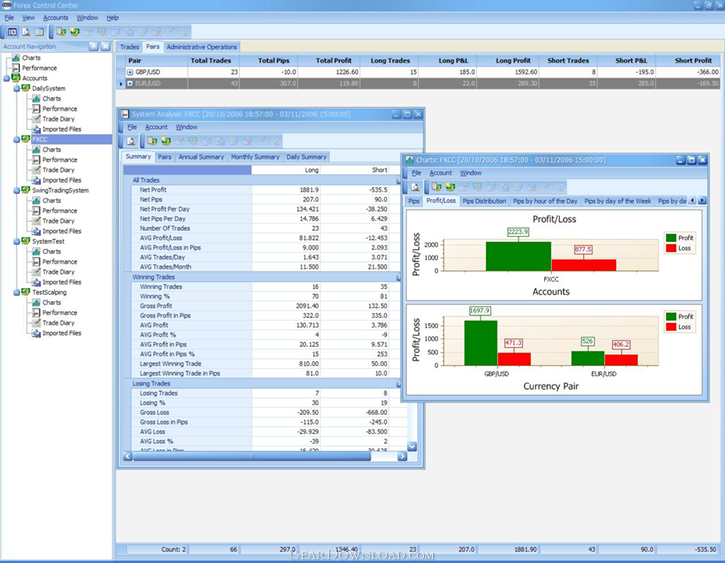The image size is (725, 563).
Task: Click the yellow-green import icon in the main toolbar
Action: [x=74, y=32]
